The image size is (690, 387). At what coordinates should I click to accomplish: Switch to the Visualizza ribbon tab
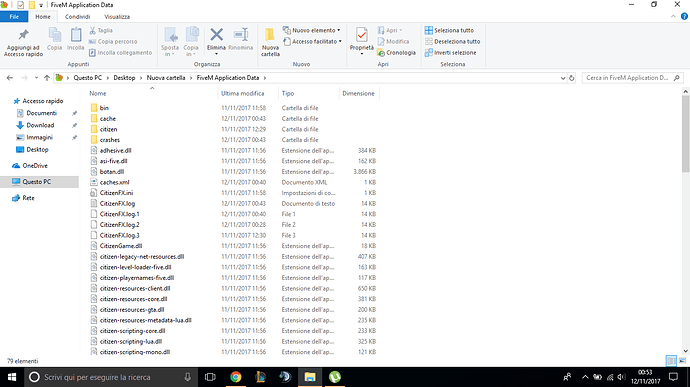(x=117, y=17)
